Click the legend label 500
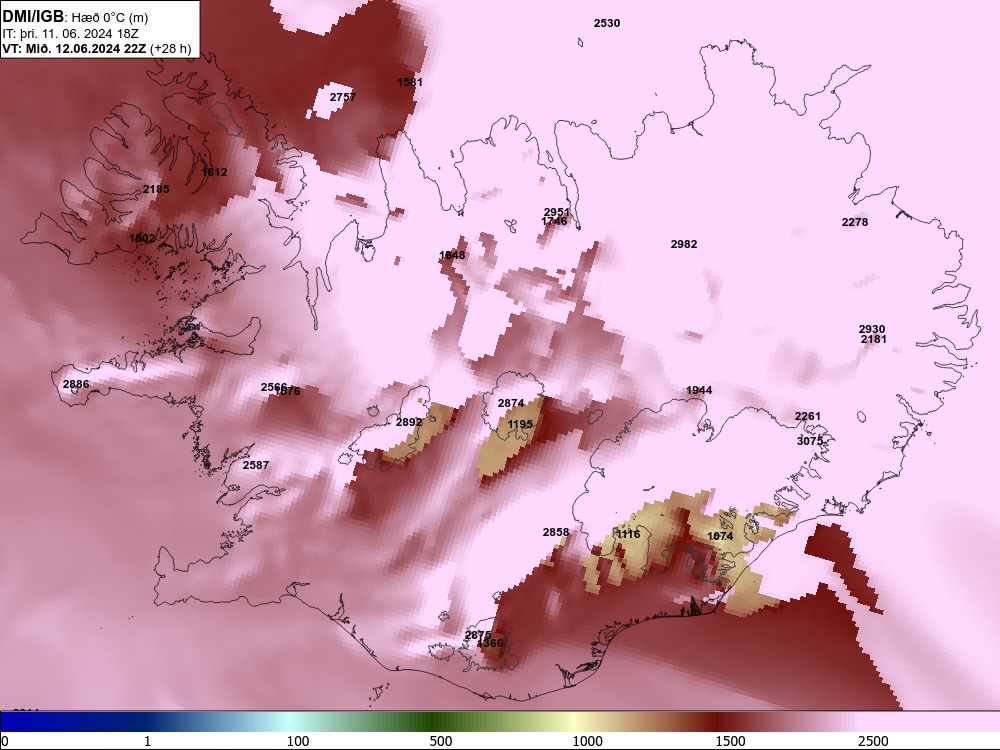This screenshot has width=1000, height=750. [x=441, y=741]
